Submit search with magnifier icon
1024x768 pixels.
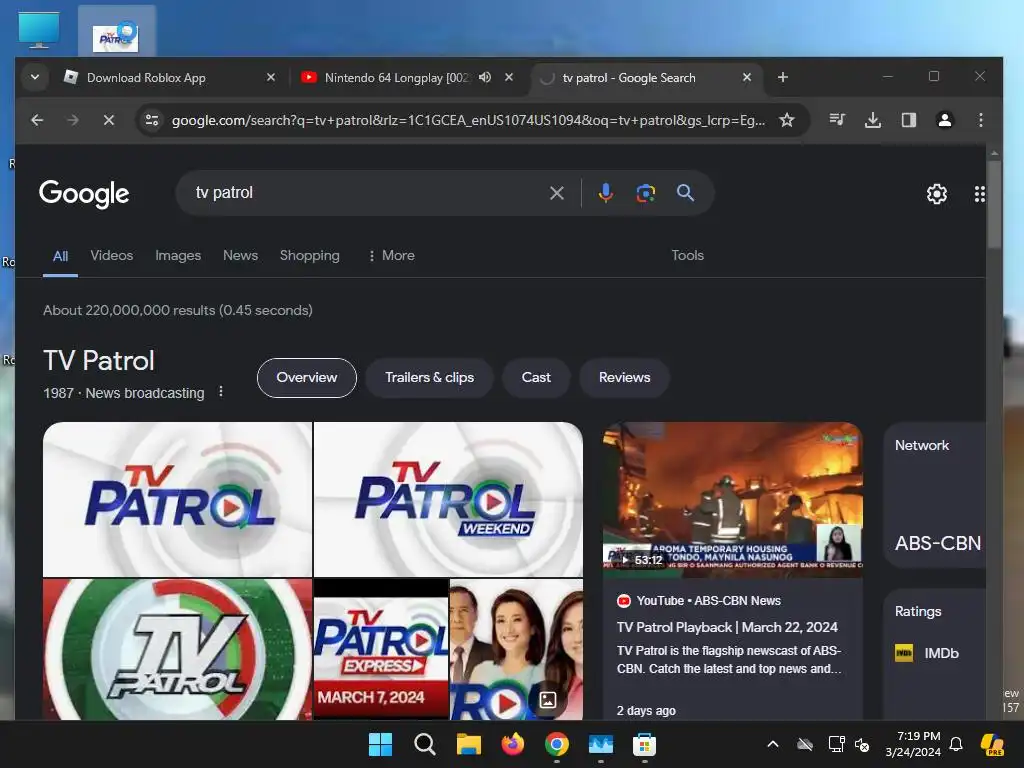(685, 193)
